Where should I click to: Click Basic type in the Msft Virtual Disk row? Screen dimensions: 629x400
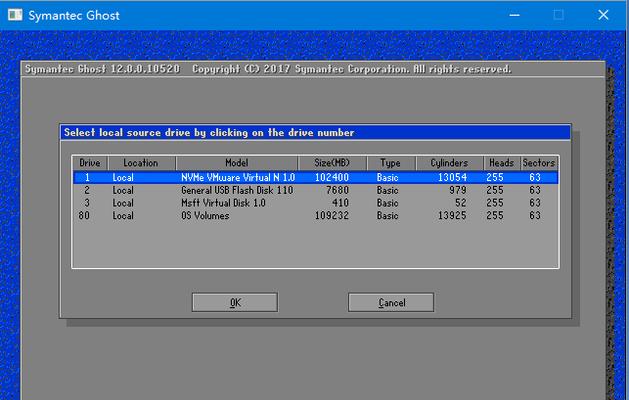pos(388,203)
